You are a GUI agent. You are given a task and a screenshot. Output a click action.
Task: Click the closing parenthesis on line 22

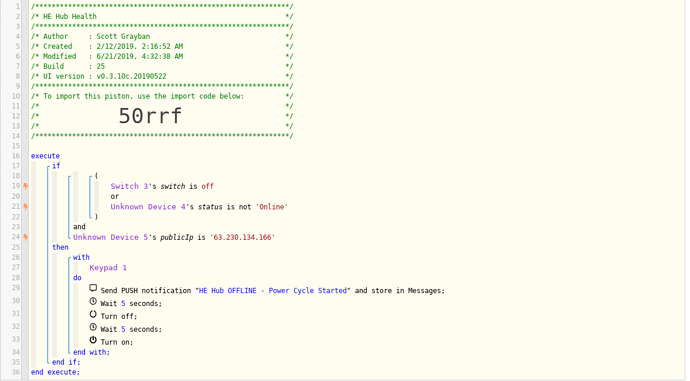click(x=96, y=216)
